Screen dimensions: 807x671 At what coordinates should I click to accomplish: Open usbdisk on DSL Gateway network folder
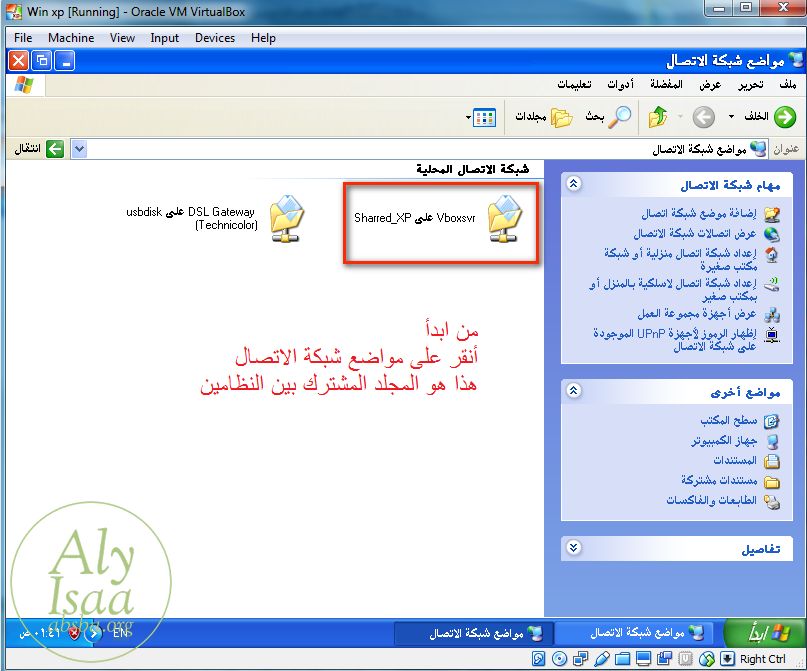pyautogui.click(x=288, y=219)
